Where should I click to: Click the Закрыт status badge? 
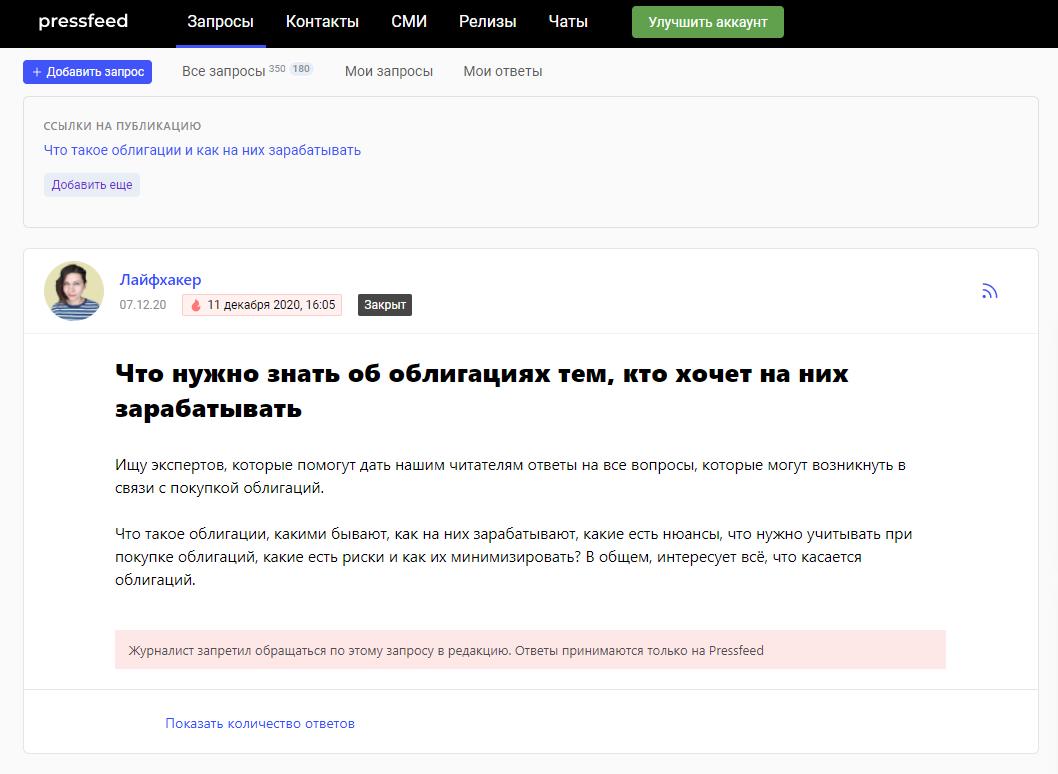pyautogui.click(x=385, y=305)
